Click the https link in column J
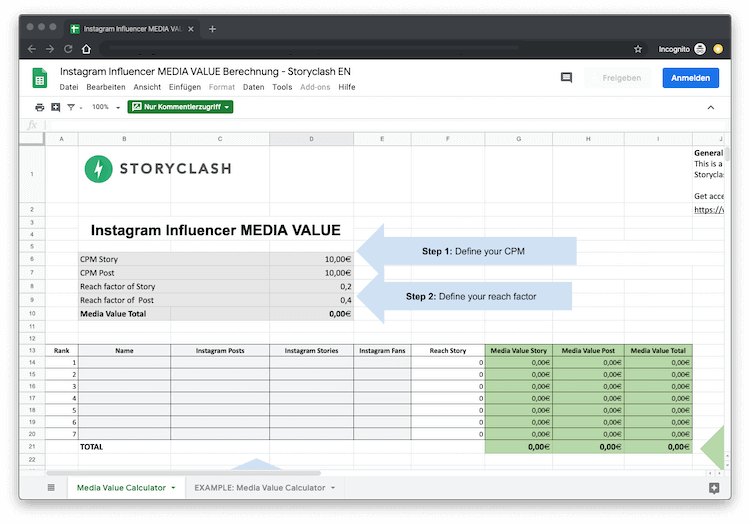This screenshot has width=750, height=523. pyautogui.click(x=709, y=210)
